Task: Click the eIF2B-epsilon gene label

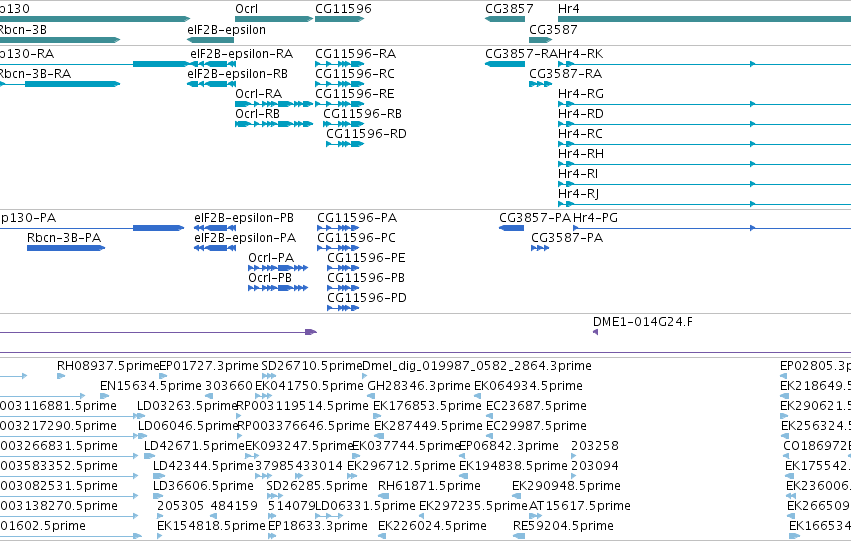Action: tap(226, 30)
